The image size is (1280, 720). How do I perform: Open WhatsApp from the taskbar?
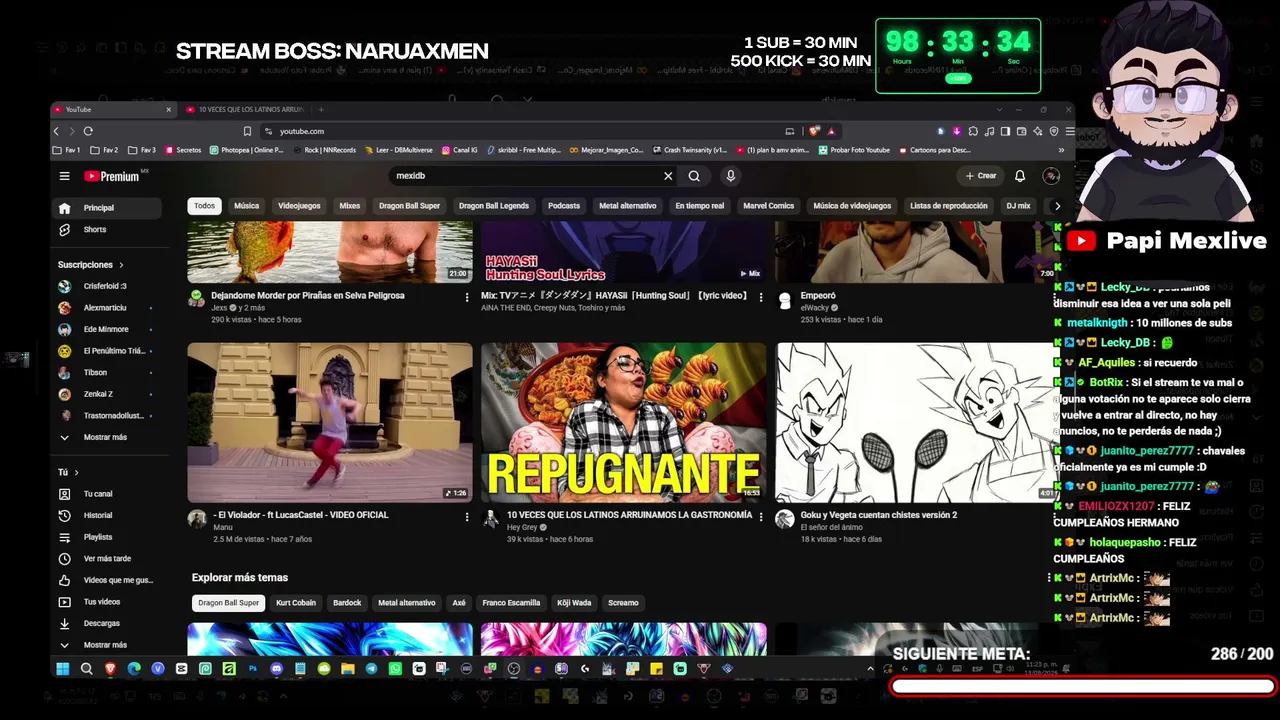click(x=396, y=669)
